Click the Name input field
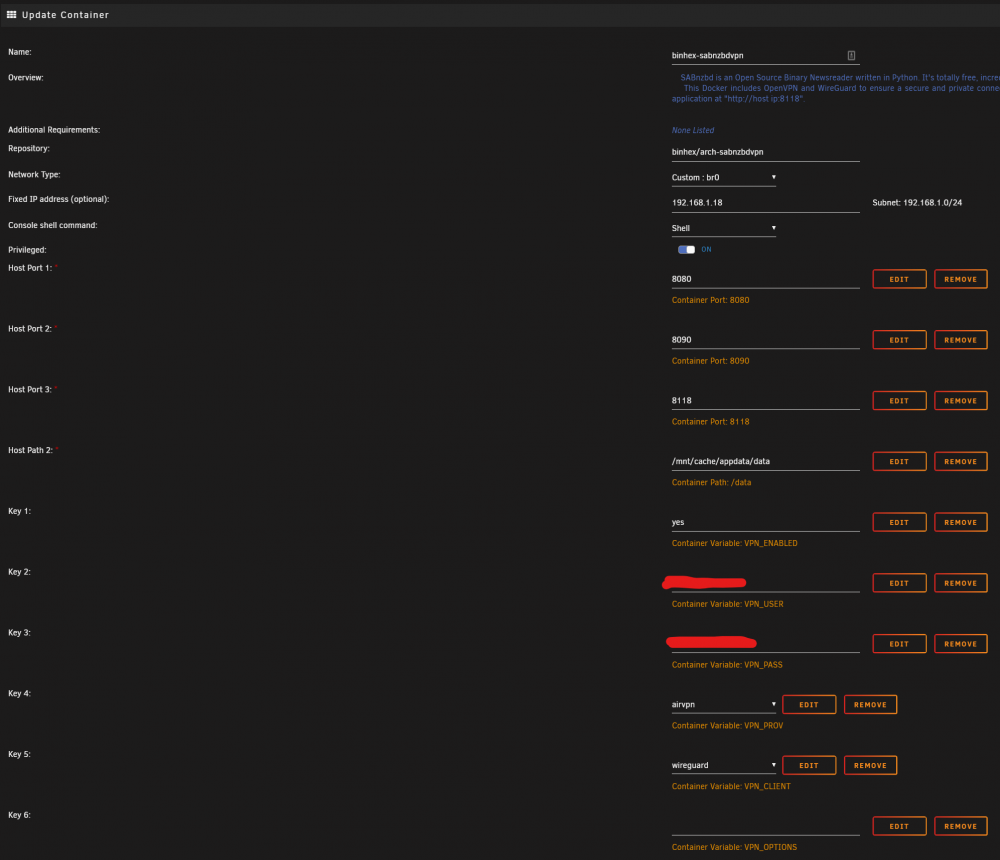This screenshot has height=860, width=1000. tap(765, 56)
